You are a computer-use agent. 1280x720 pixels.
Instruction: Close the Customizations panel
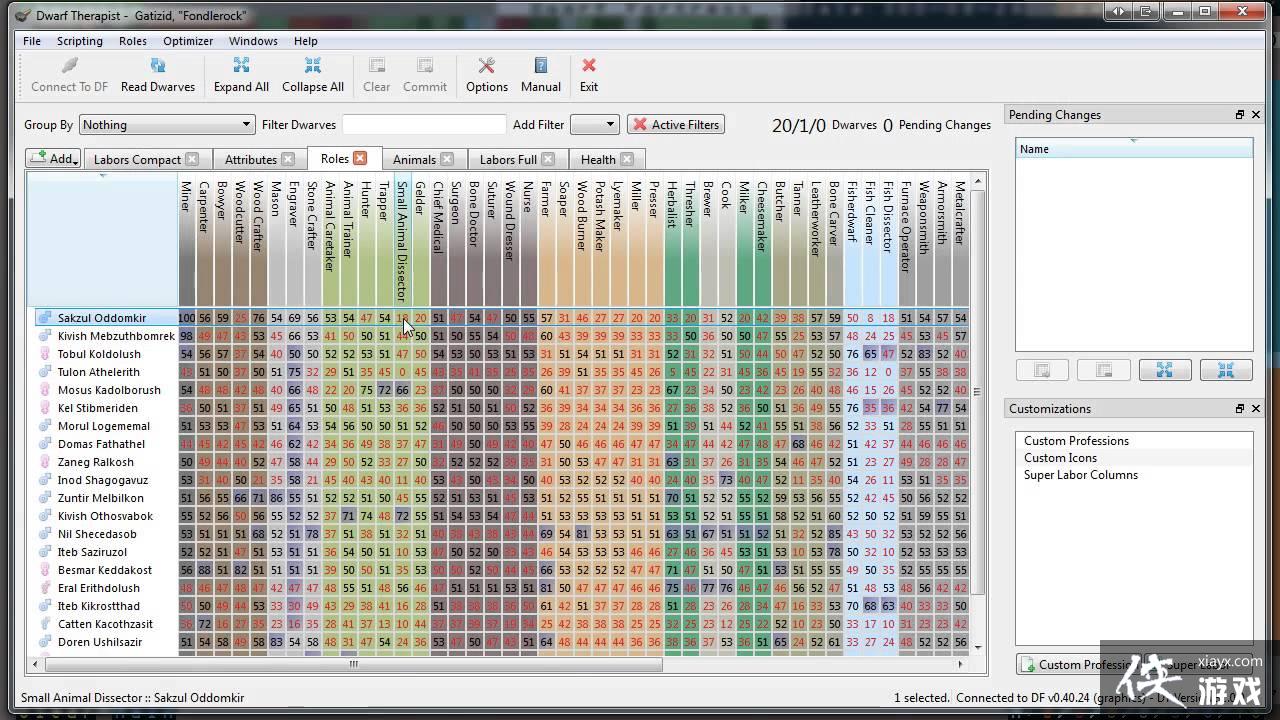(1256, 409)
